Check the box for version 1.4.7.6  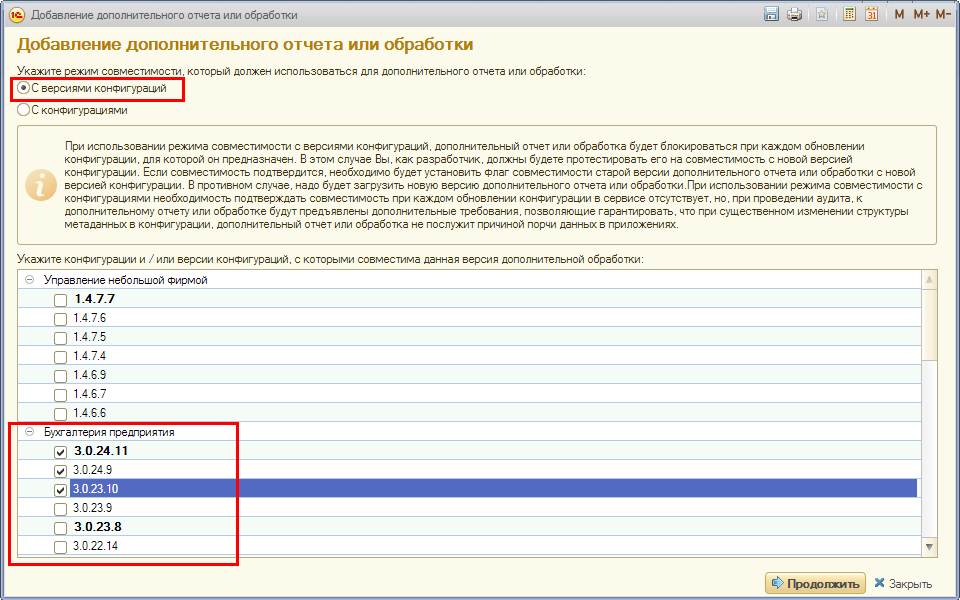pos(60,319)
